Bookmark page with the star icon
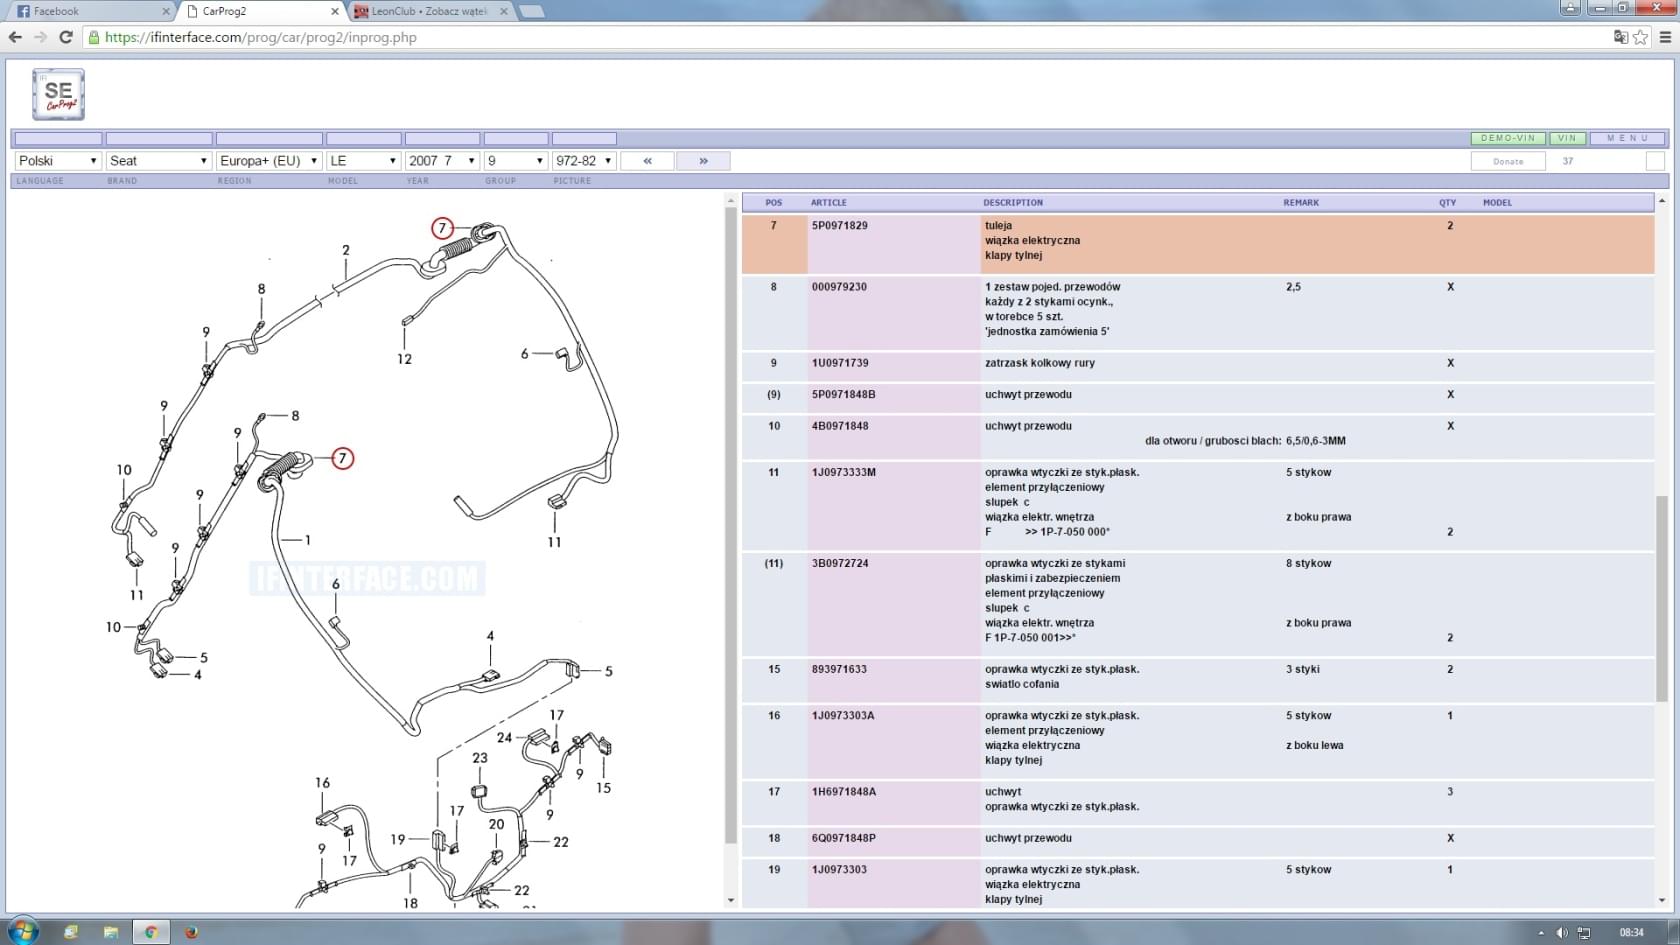 point(1640,37)
